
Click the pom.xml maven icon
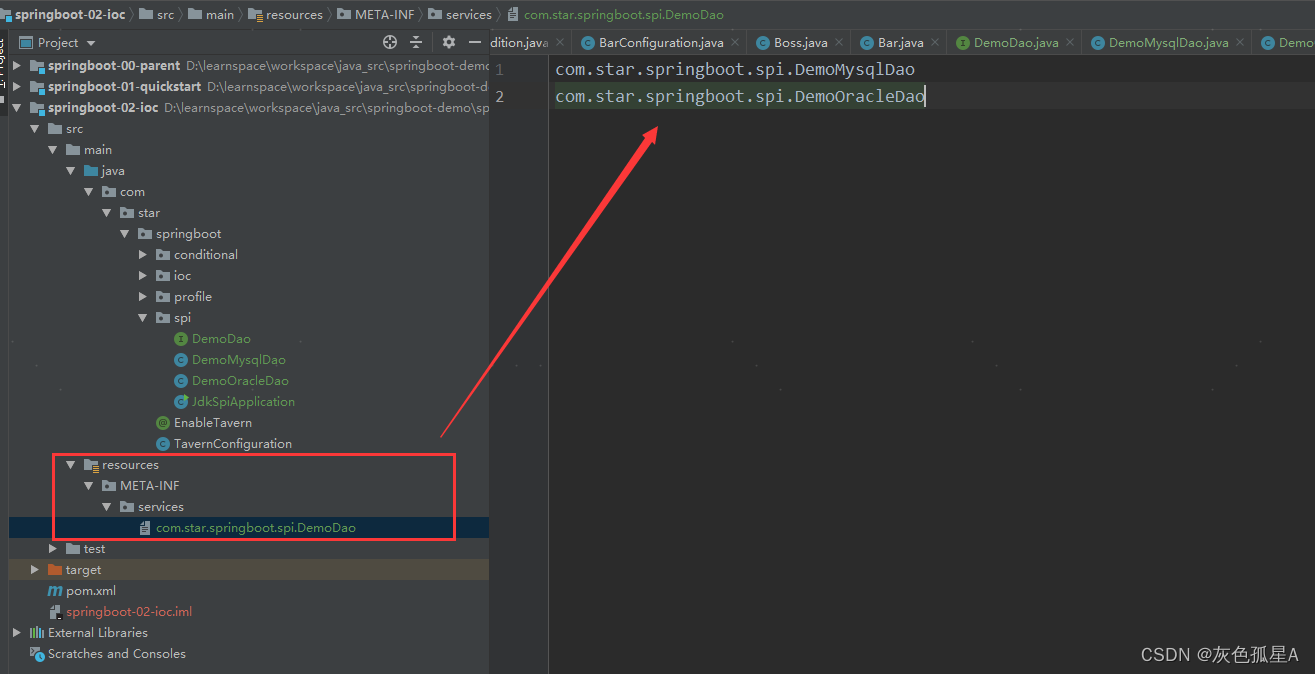pos(55,591)
